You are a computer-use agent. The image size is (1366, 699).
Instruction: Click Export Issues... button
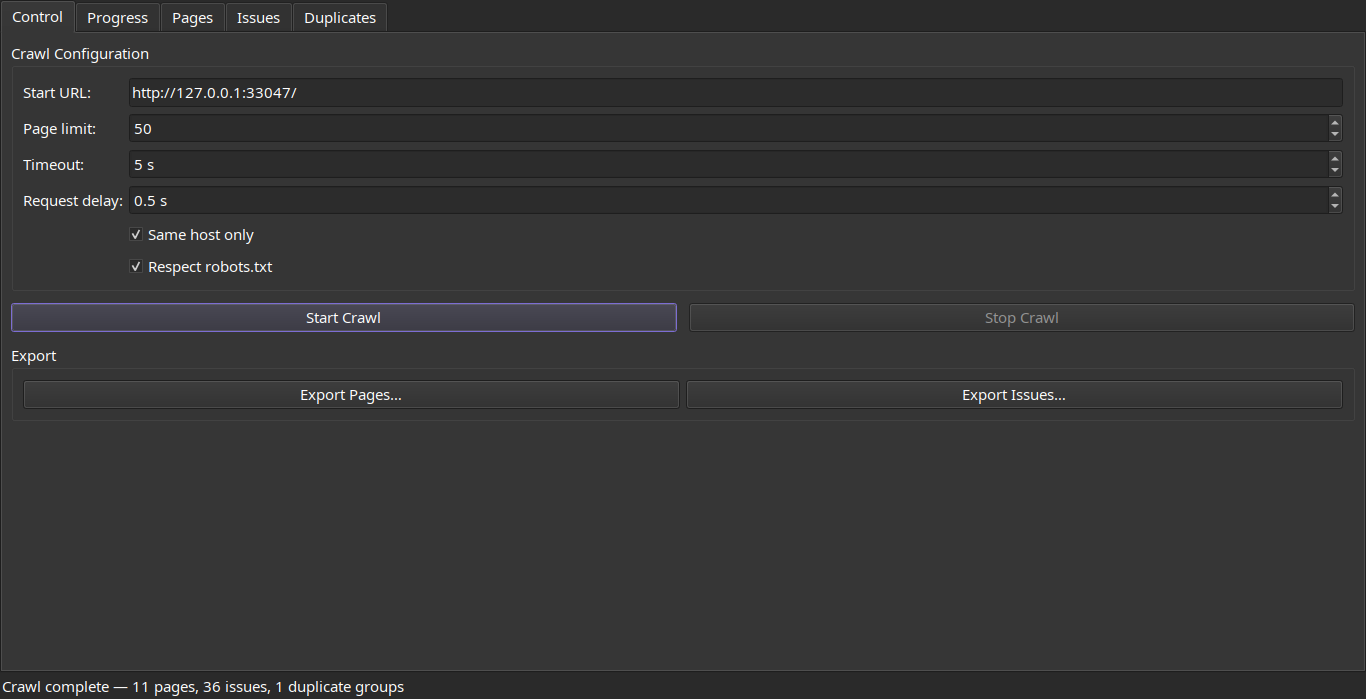1014,395
